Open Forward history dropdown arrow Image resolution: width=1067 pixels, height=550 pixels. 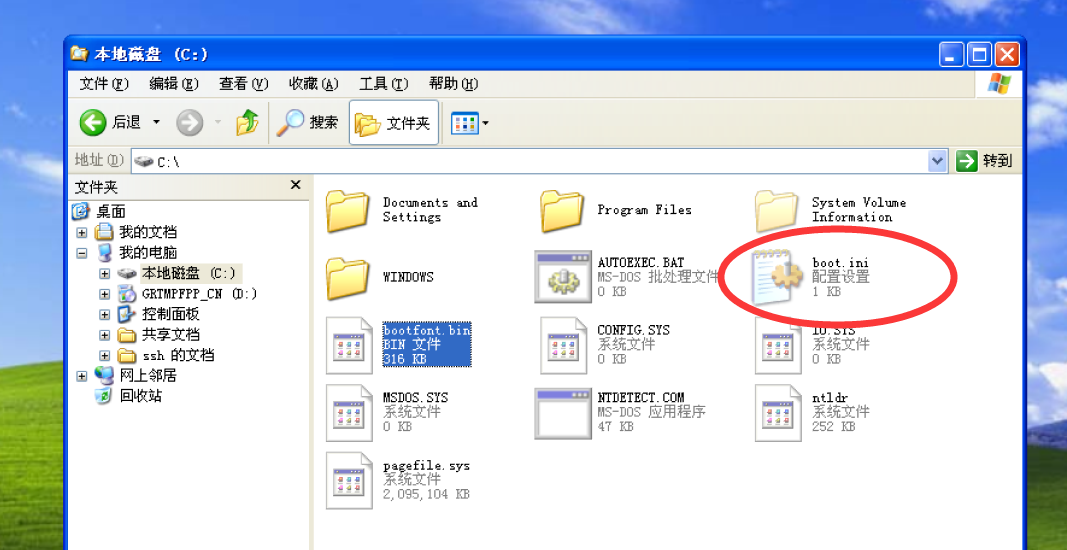(218, 123)
